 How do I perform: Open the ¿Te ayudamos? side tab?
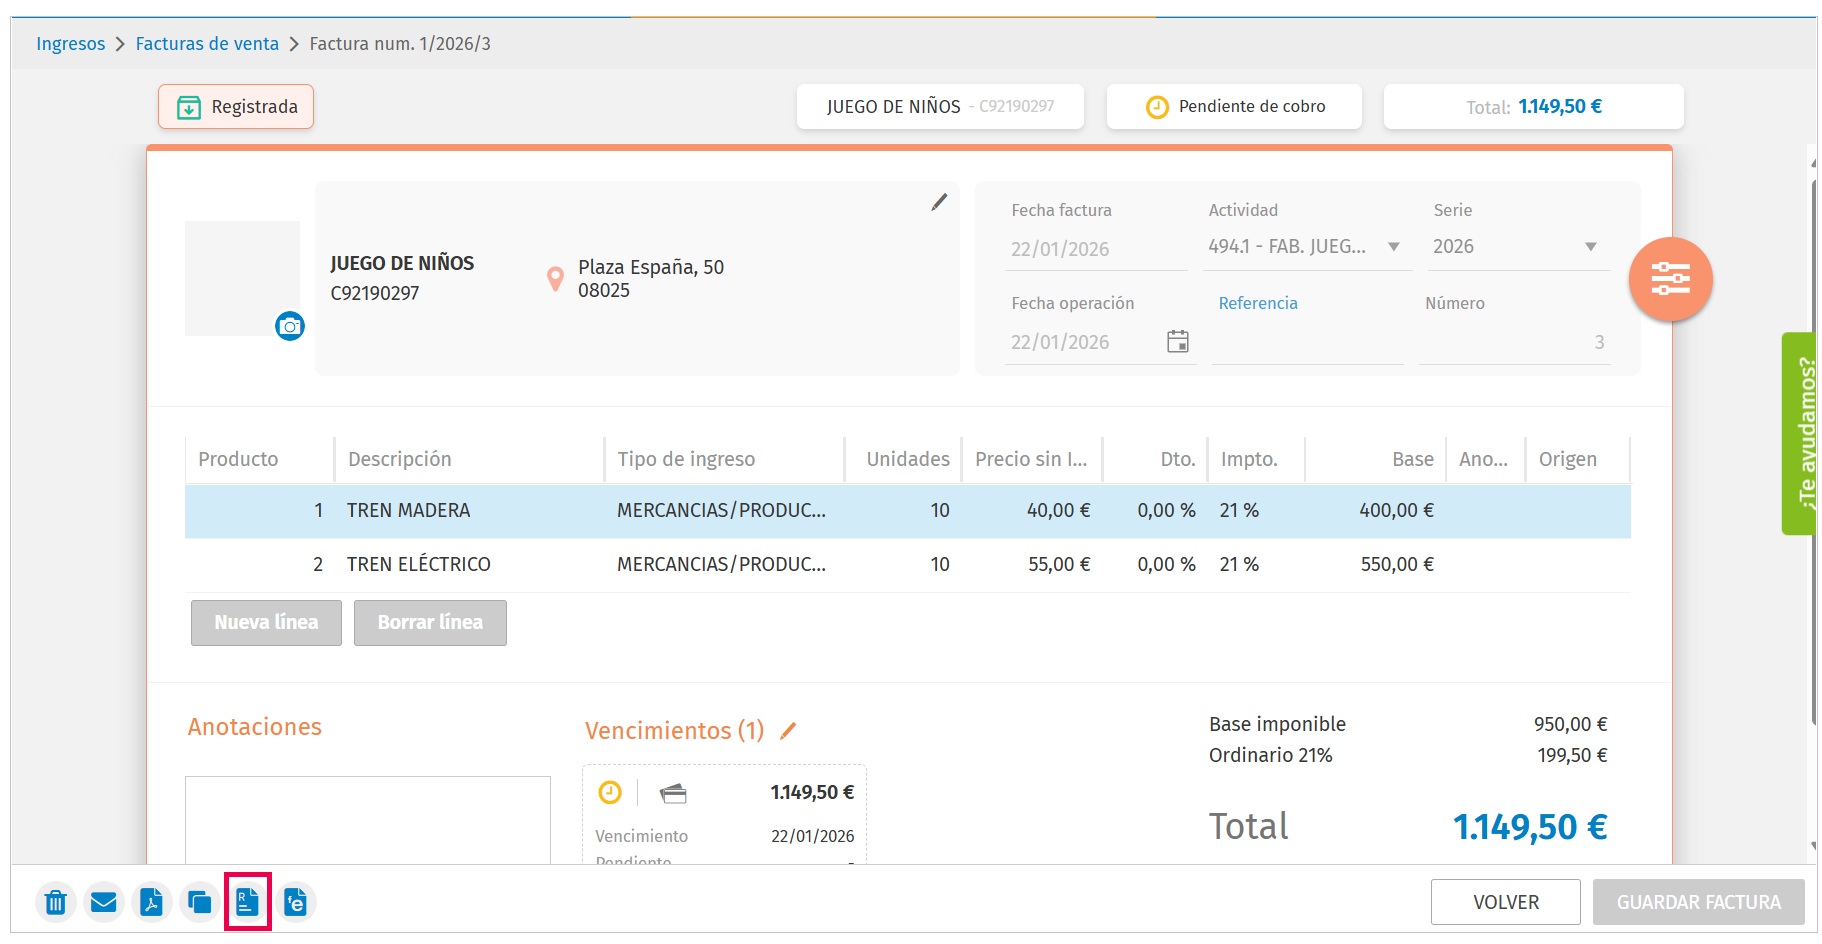tap(1800, 433)
